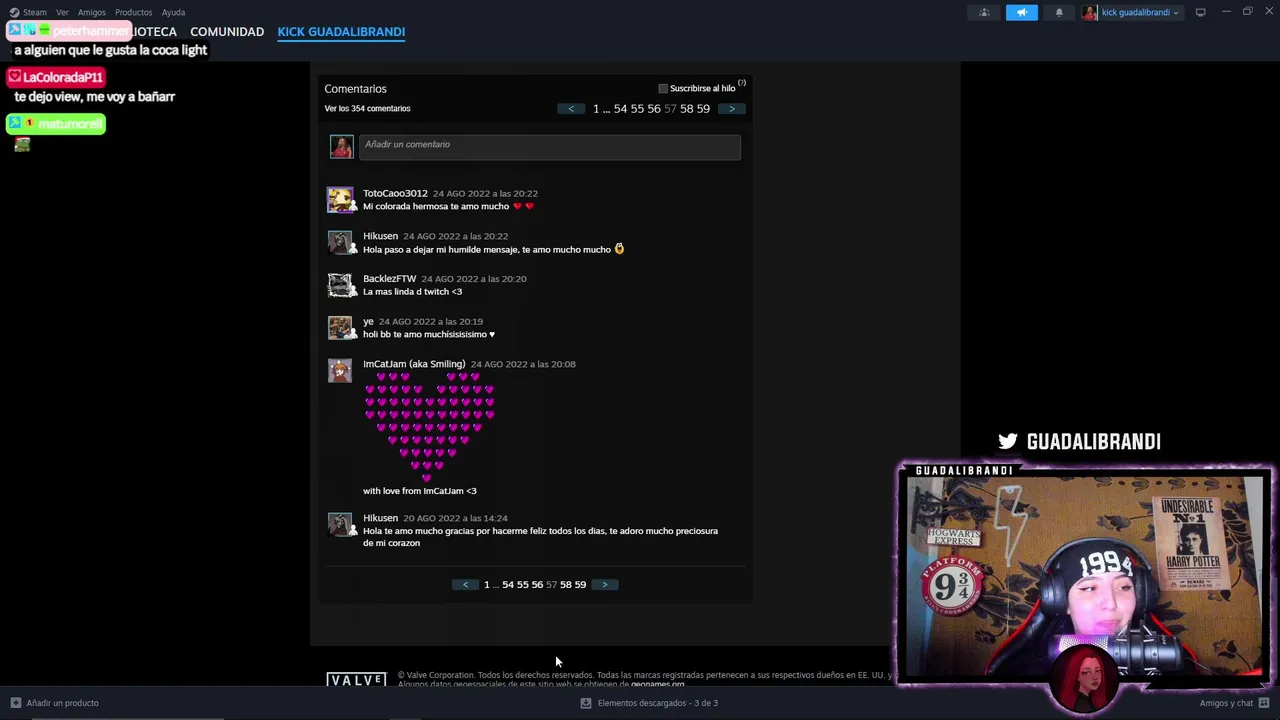The width and height of the screenshot is (1280, 720).
Task: Go to page 55 in top pagination
Action: click(637, 108)
